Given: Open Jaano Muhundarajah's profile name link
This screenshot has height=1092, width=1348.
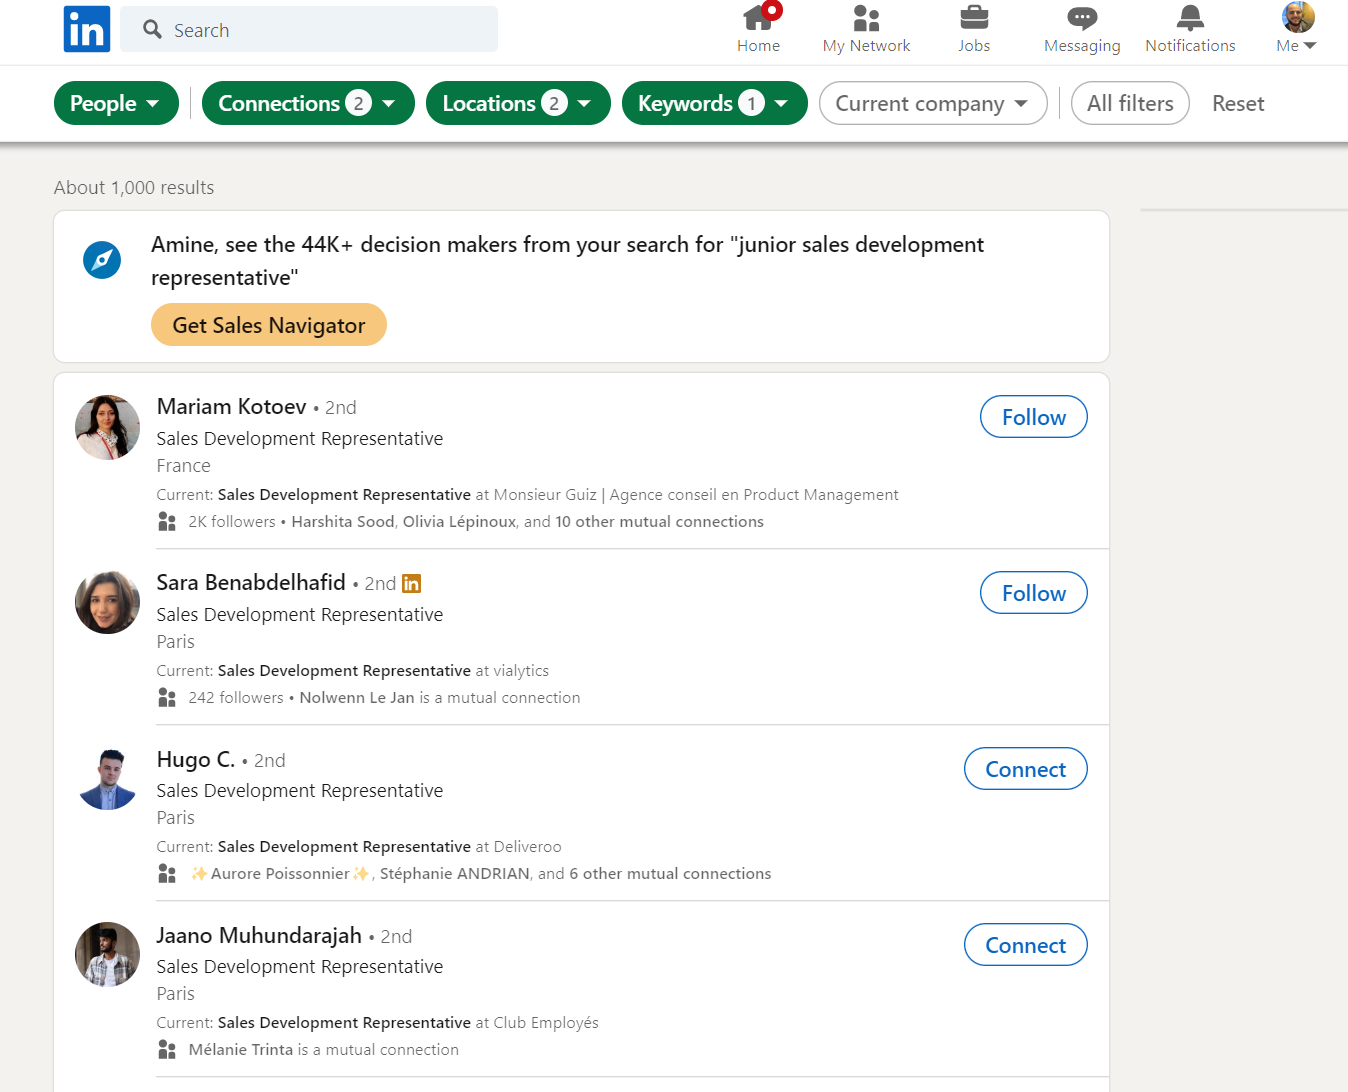Looking at the screenshot, I should point(259,935).
